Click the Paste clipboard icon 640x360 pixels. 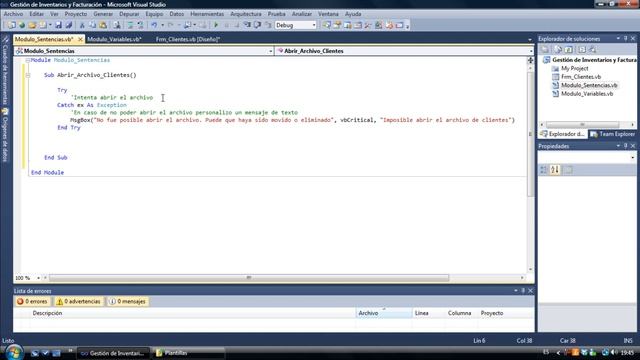[x=103, y=25]
